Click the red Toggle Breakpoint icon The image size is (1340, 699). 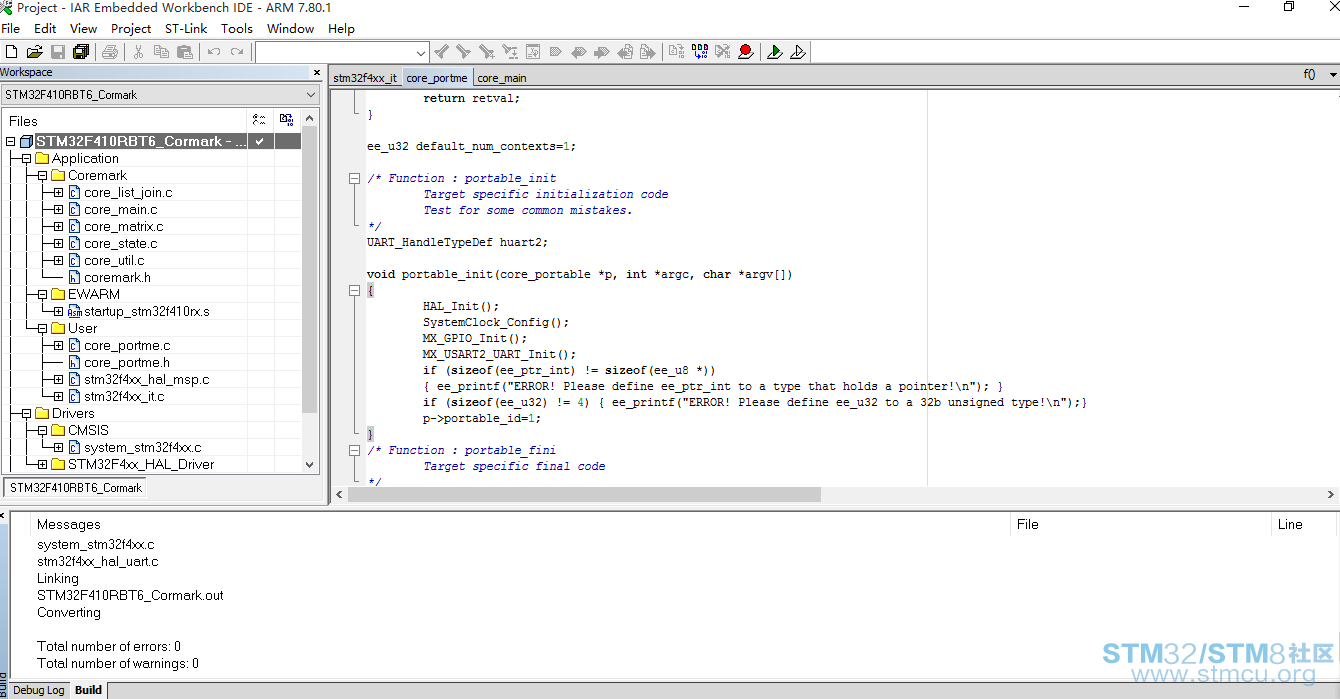coord(746,52)
